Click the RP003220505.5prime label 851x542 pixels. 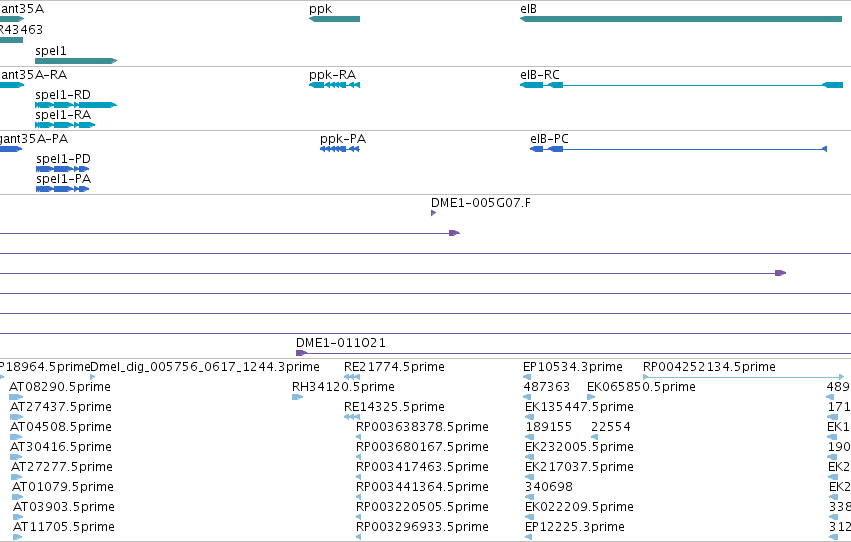tap(422, 507)
